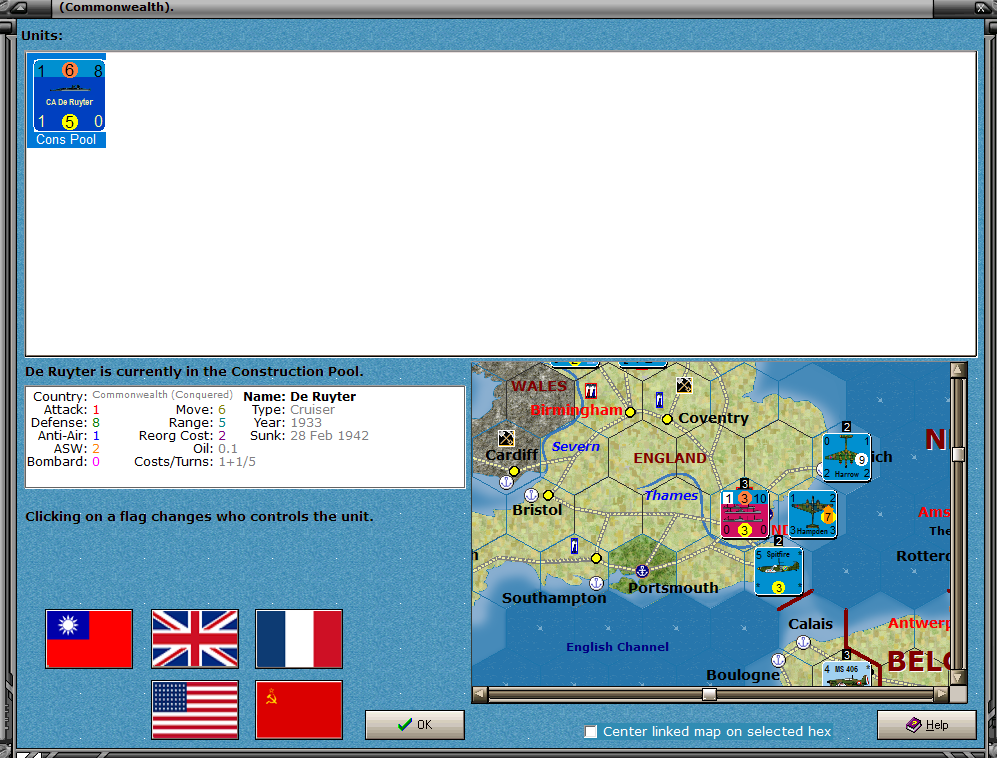Image resolution: width=997 pixels, height=758 pixels.
Task: Click the Southampton city dot
Action: [596, 558]
